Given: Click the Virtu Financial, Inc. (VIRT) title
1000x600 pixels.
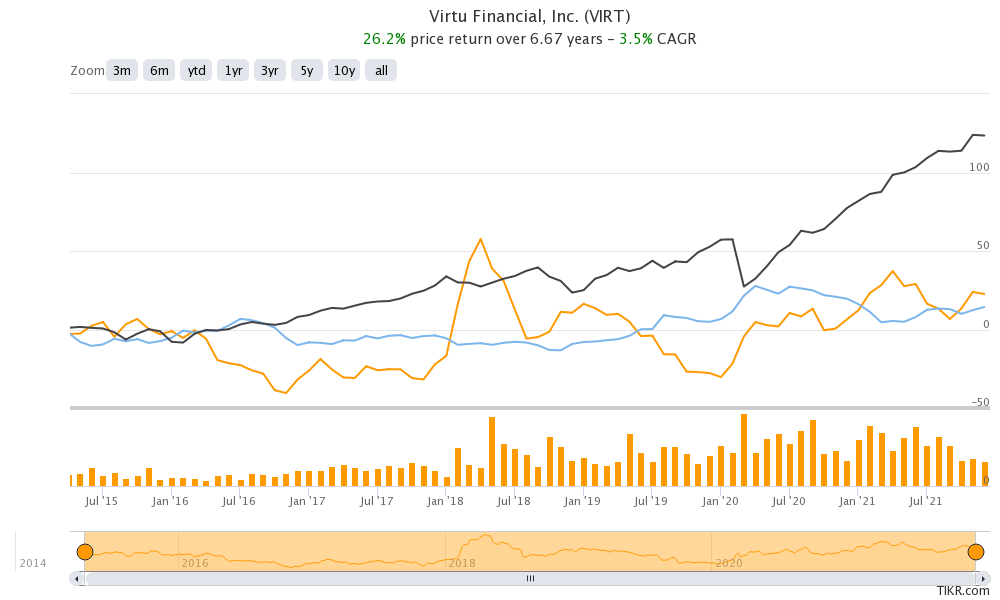Looking at the screenshot, I should [529, 16].
